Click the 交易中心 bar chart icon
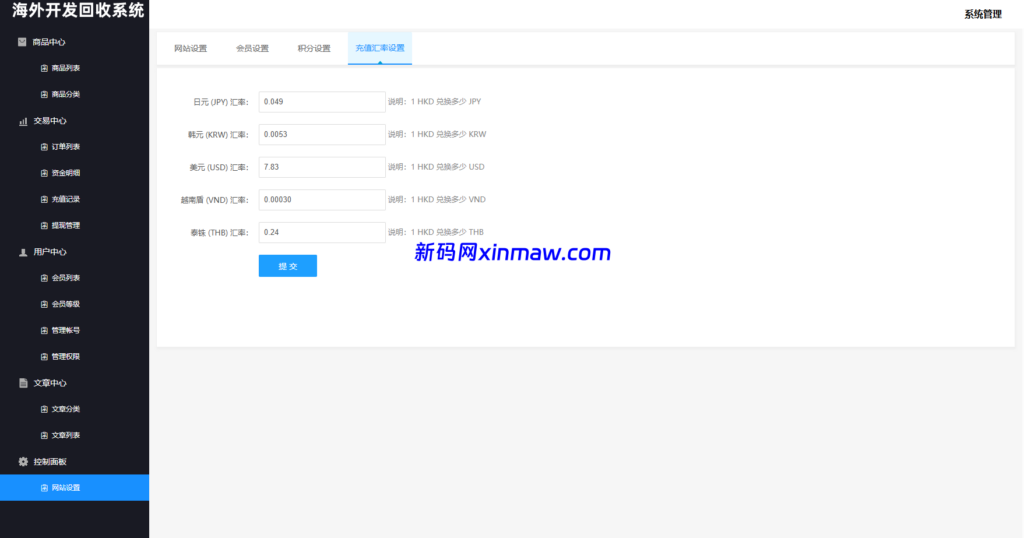Screen dimensions: 1024x538 (23, 121)
